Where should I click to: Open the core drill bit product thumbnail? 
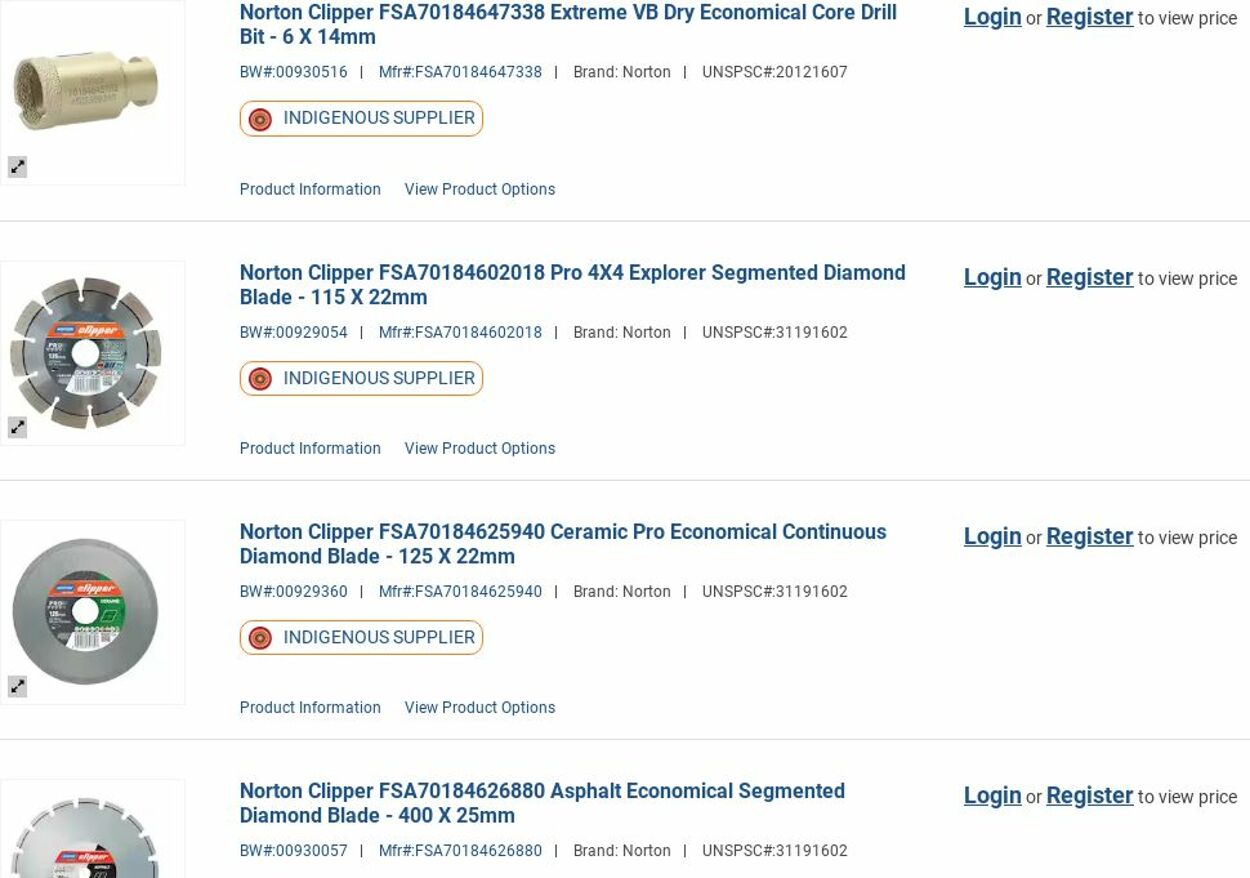point(86,90)
